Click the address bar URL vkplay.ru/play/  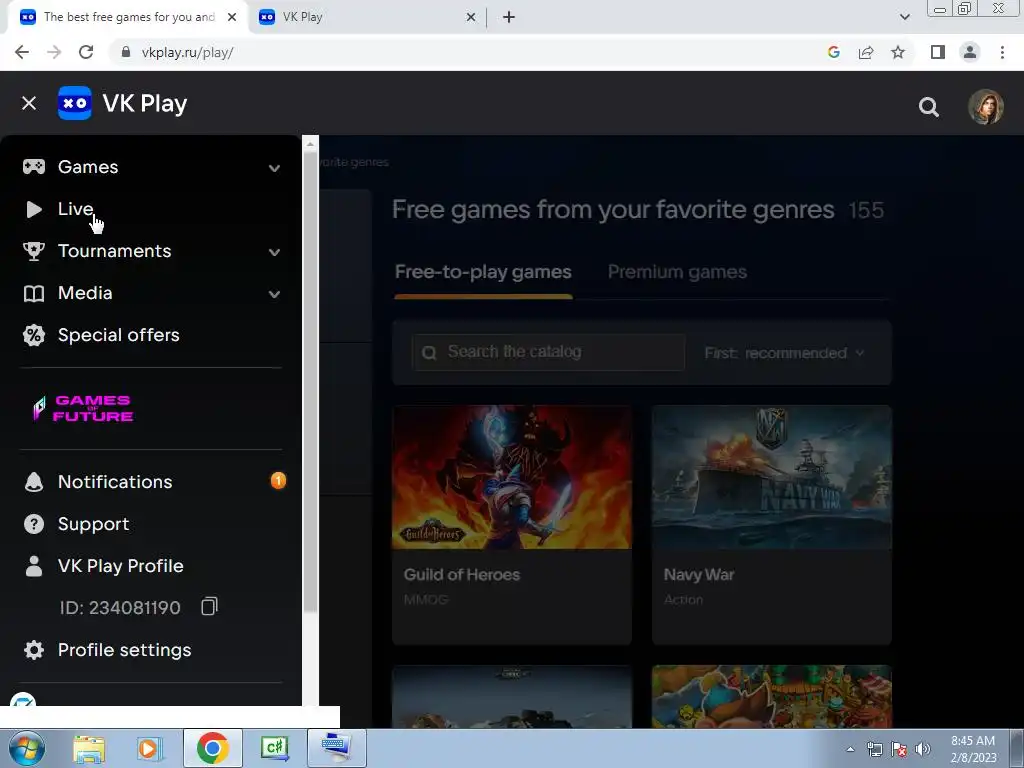pos(187,53)
